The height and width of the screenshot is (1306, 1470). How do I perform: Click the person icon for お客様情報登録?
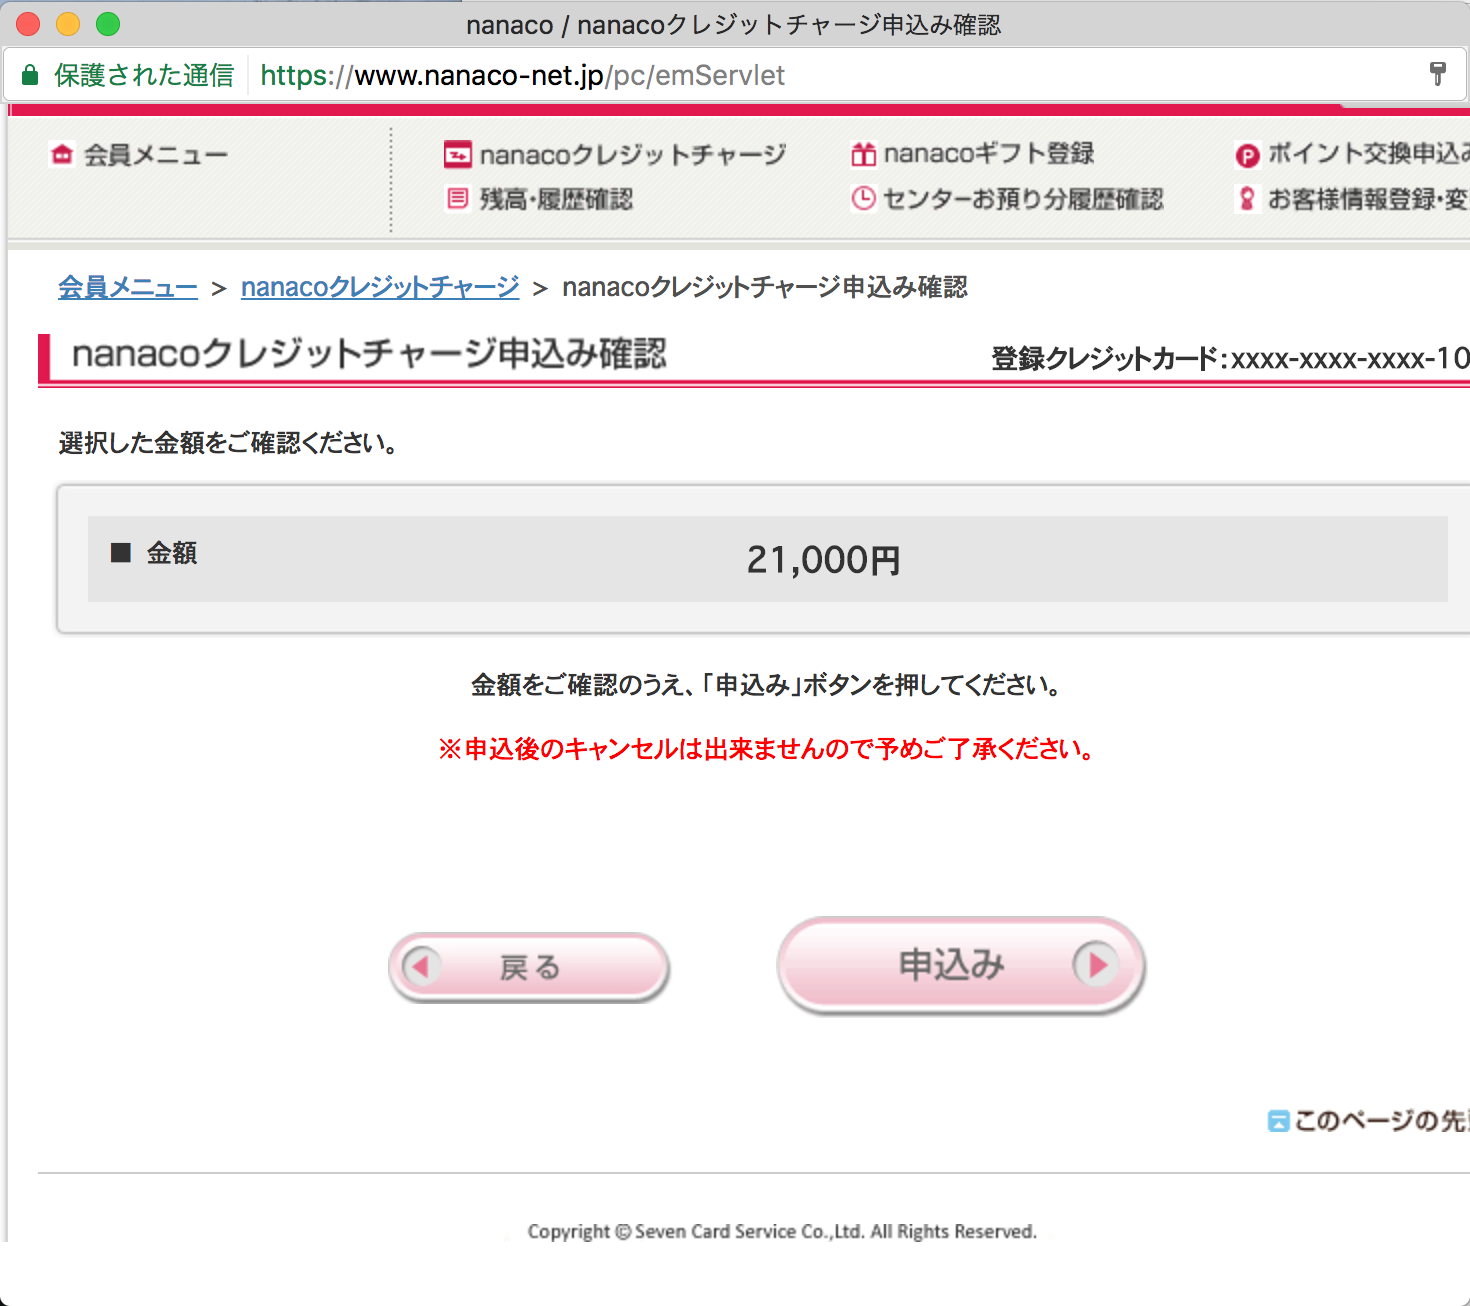pos(1247,198)
